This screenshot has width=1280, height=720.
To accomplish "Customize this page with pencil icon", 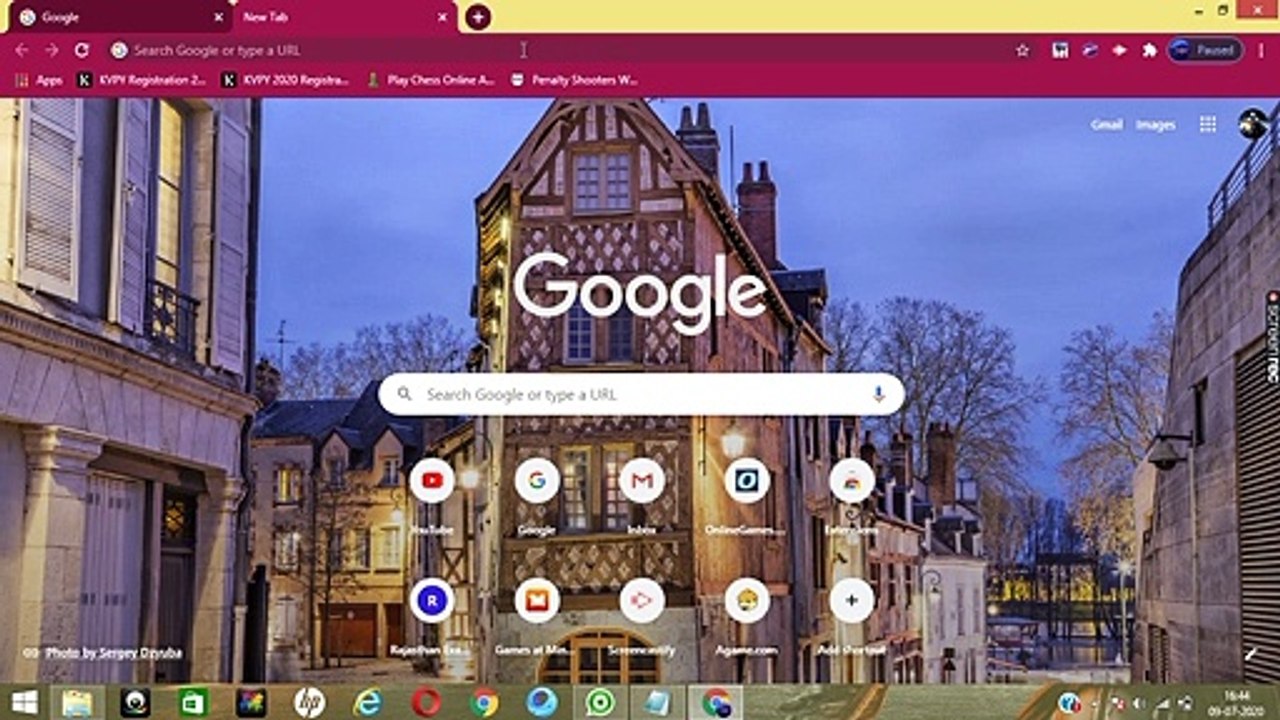I will click(1251, 653).
